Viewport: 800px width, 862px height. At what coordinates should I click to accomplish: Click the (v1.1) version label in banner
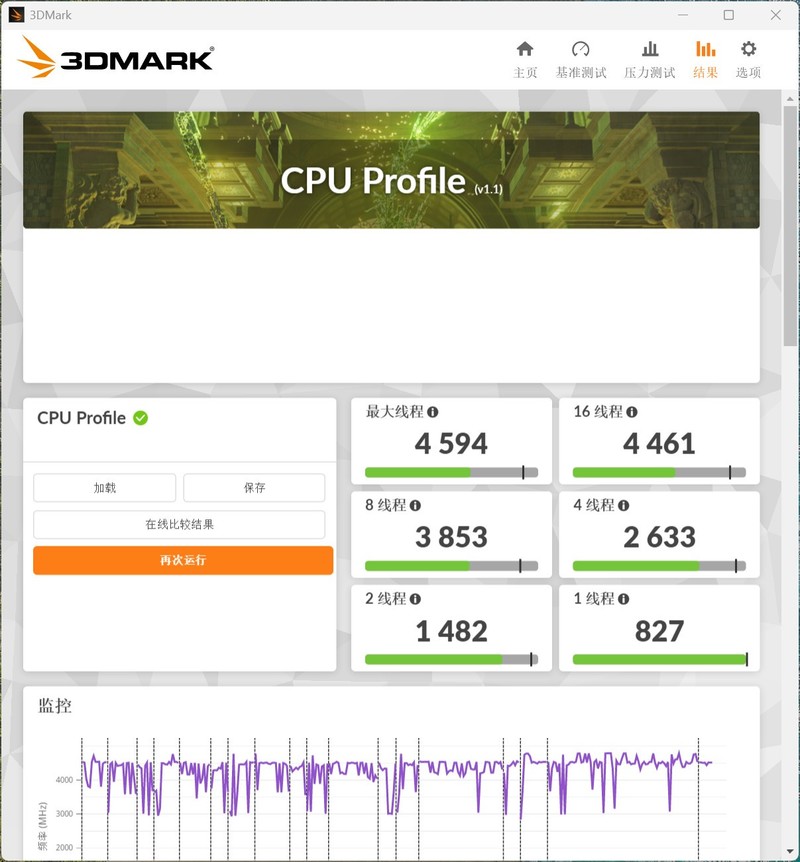(x=488, y=189)
